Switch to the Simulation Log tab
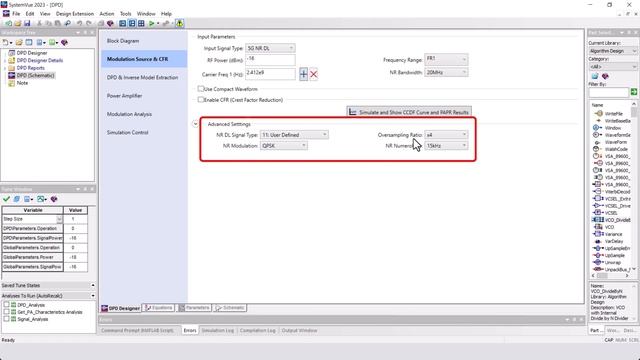The image size is (640, 360). tap(218, 330)
